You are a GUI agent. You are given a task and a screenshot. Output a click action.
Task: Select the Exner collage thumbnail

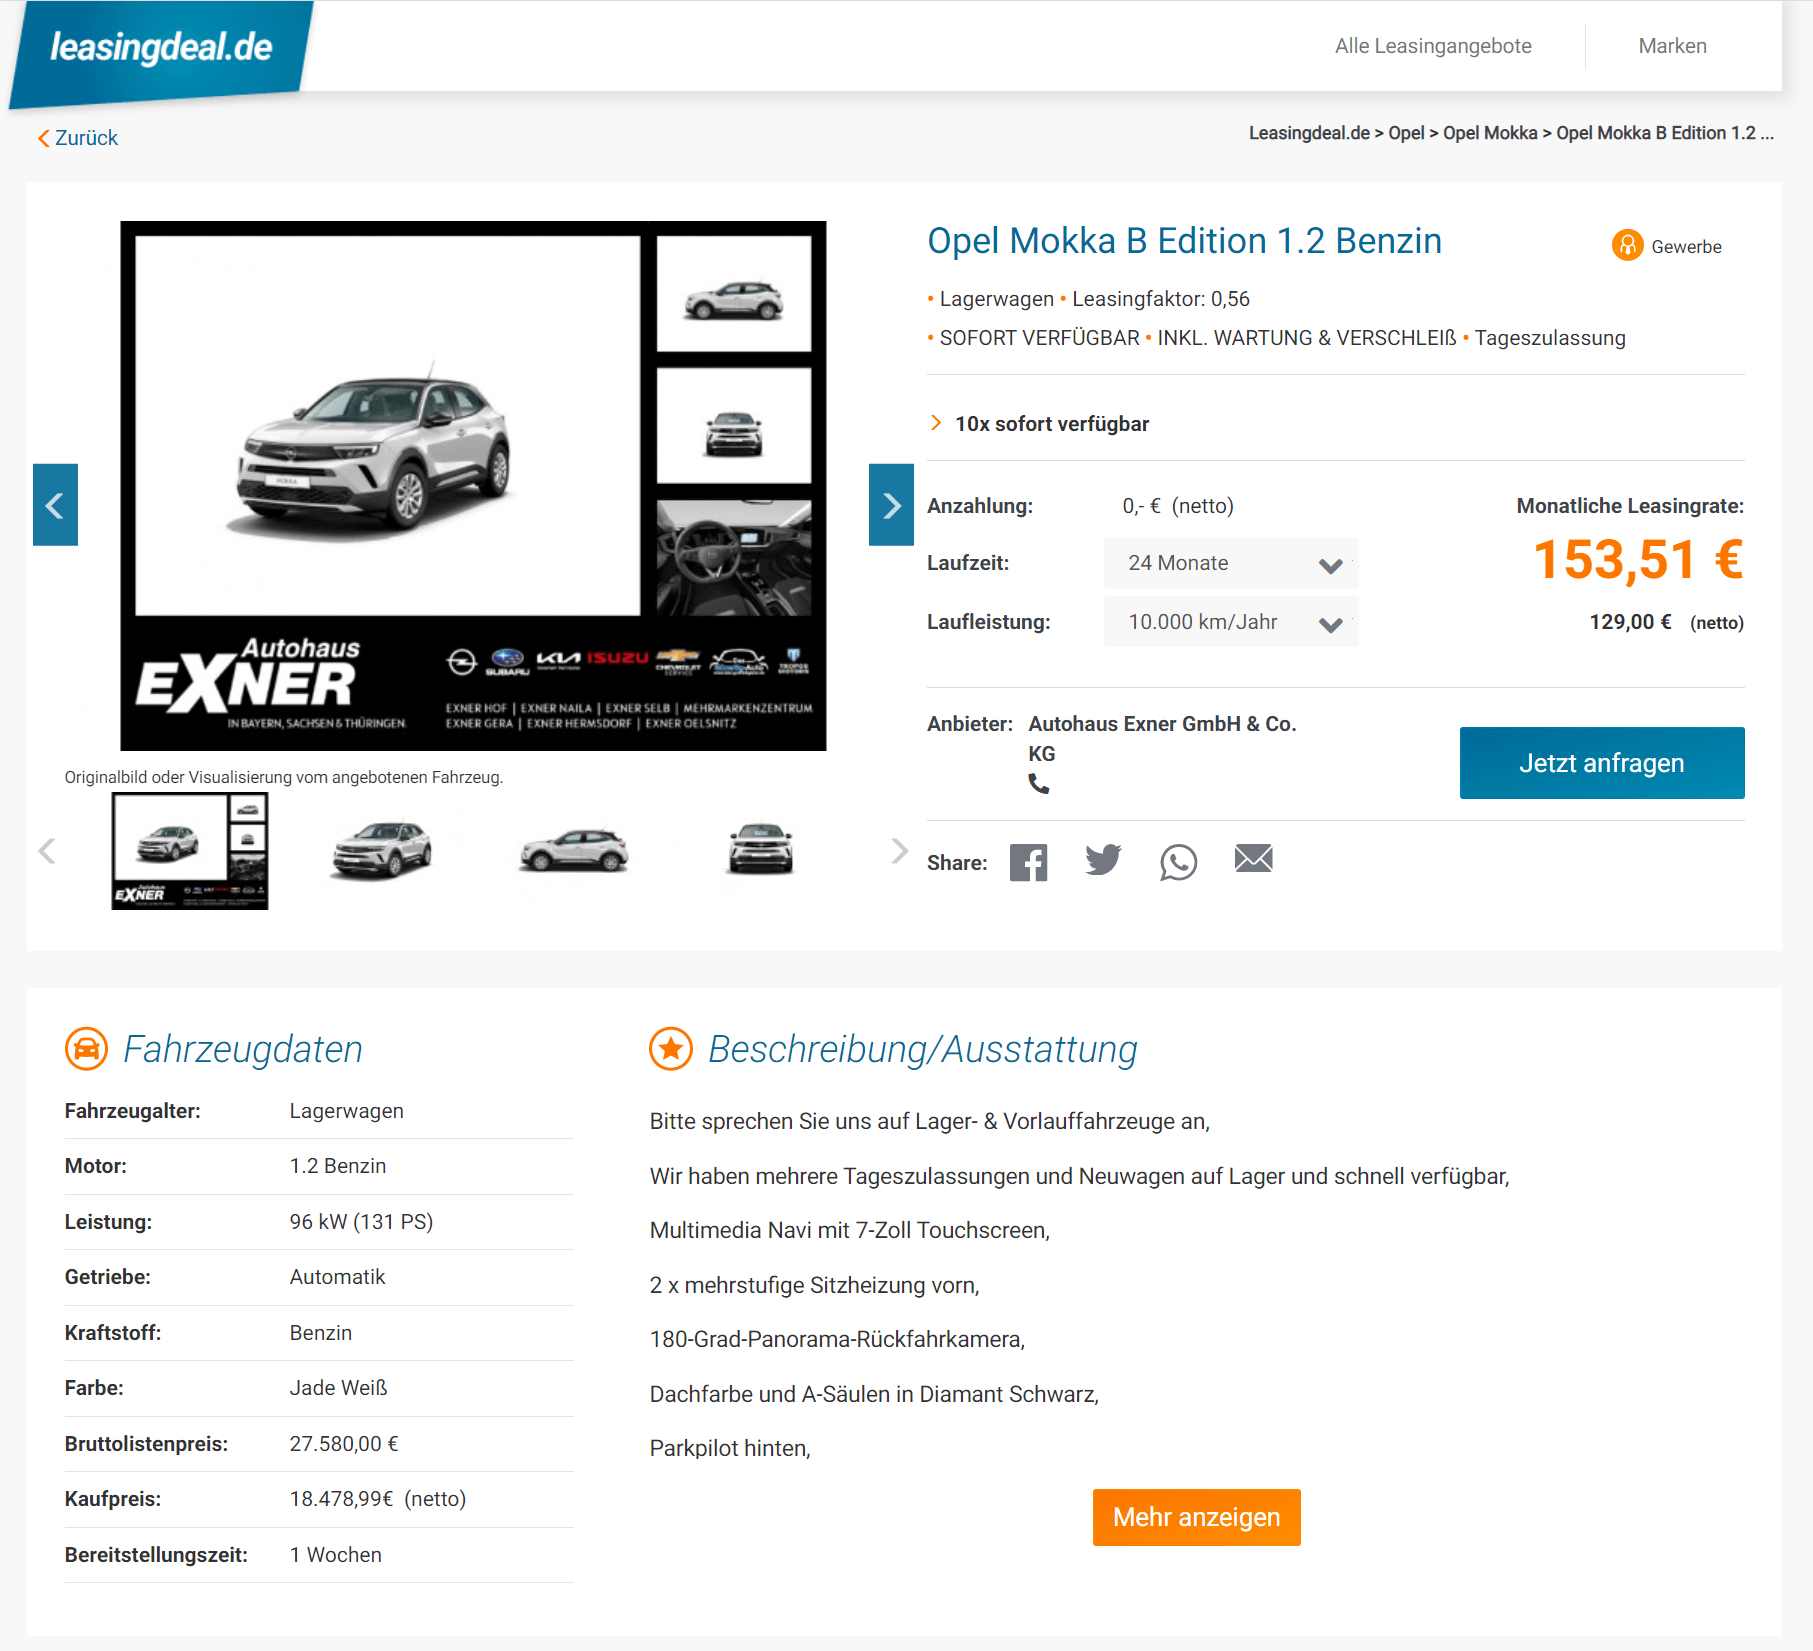(x=190, y=851)
